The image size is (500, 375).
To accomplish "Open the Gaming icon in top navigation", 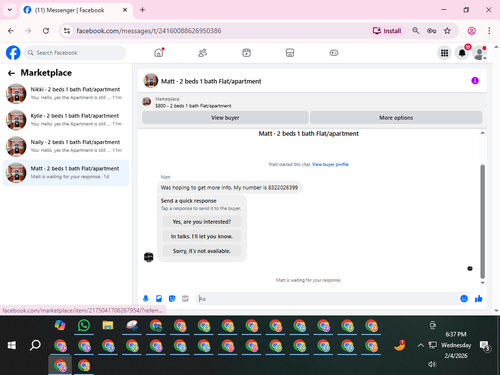I will point(334,53).
